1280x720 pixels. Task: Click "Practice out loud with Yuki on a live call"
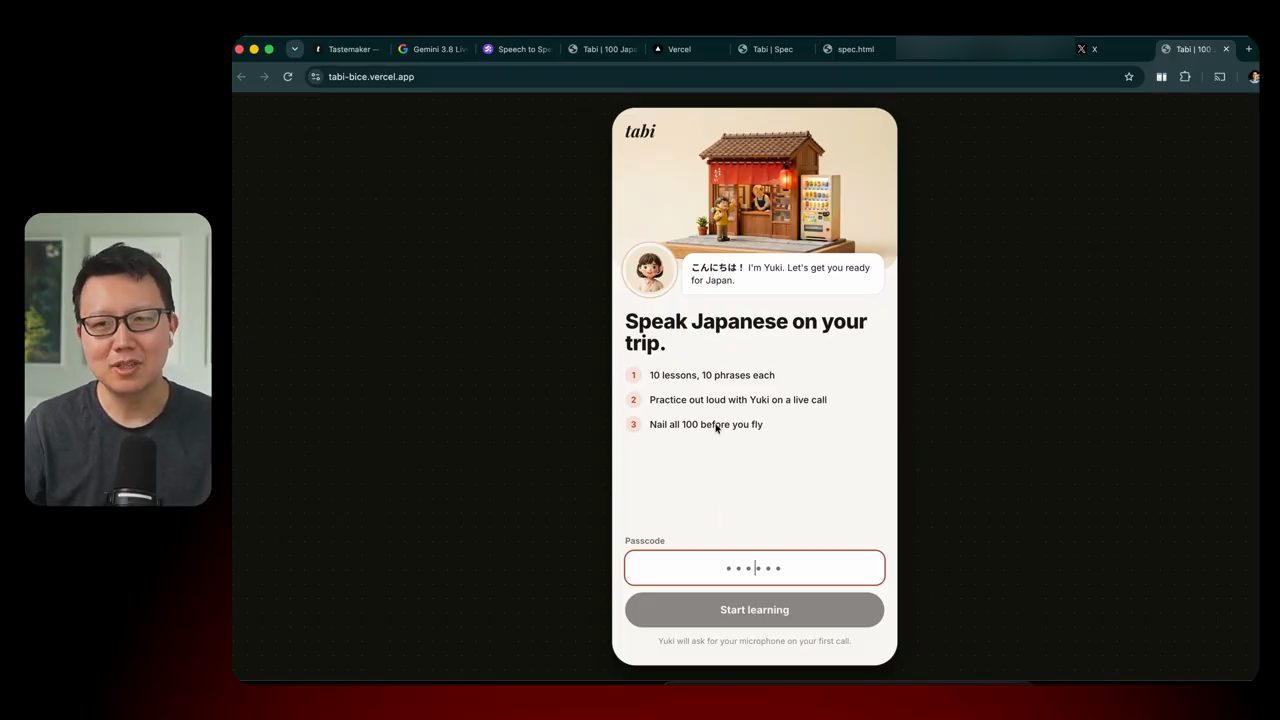point(738,400)
